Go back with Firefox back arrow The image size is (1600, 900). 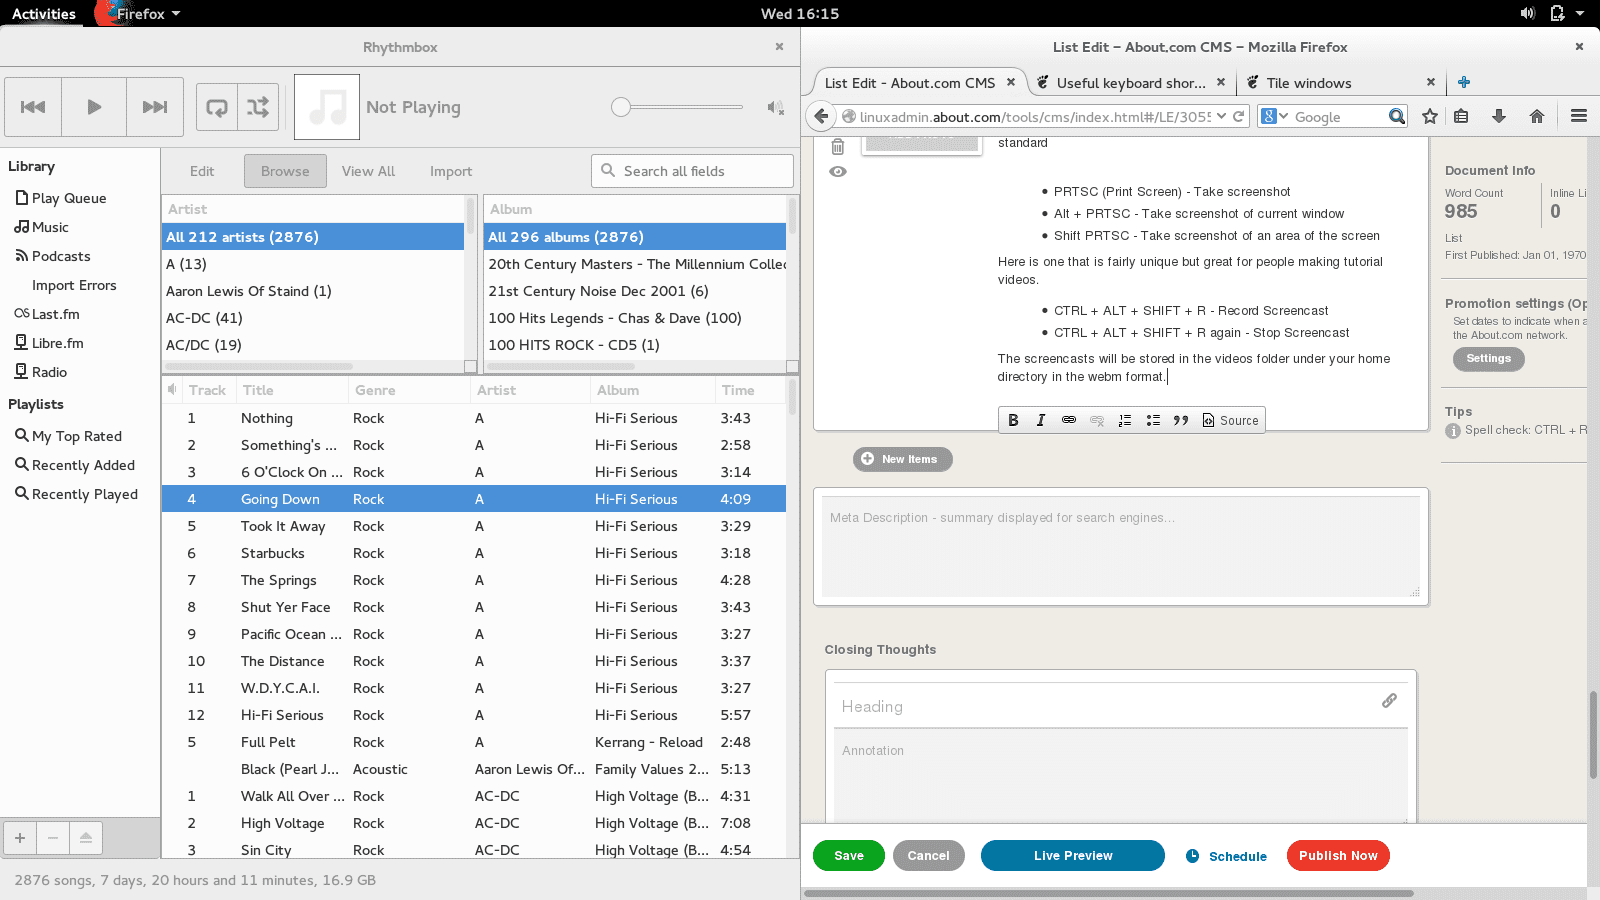click(821, 116)
